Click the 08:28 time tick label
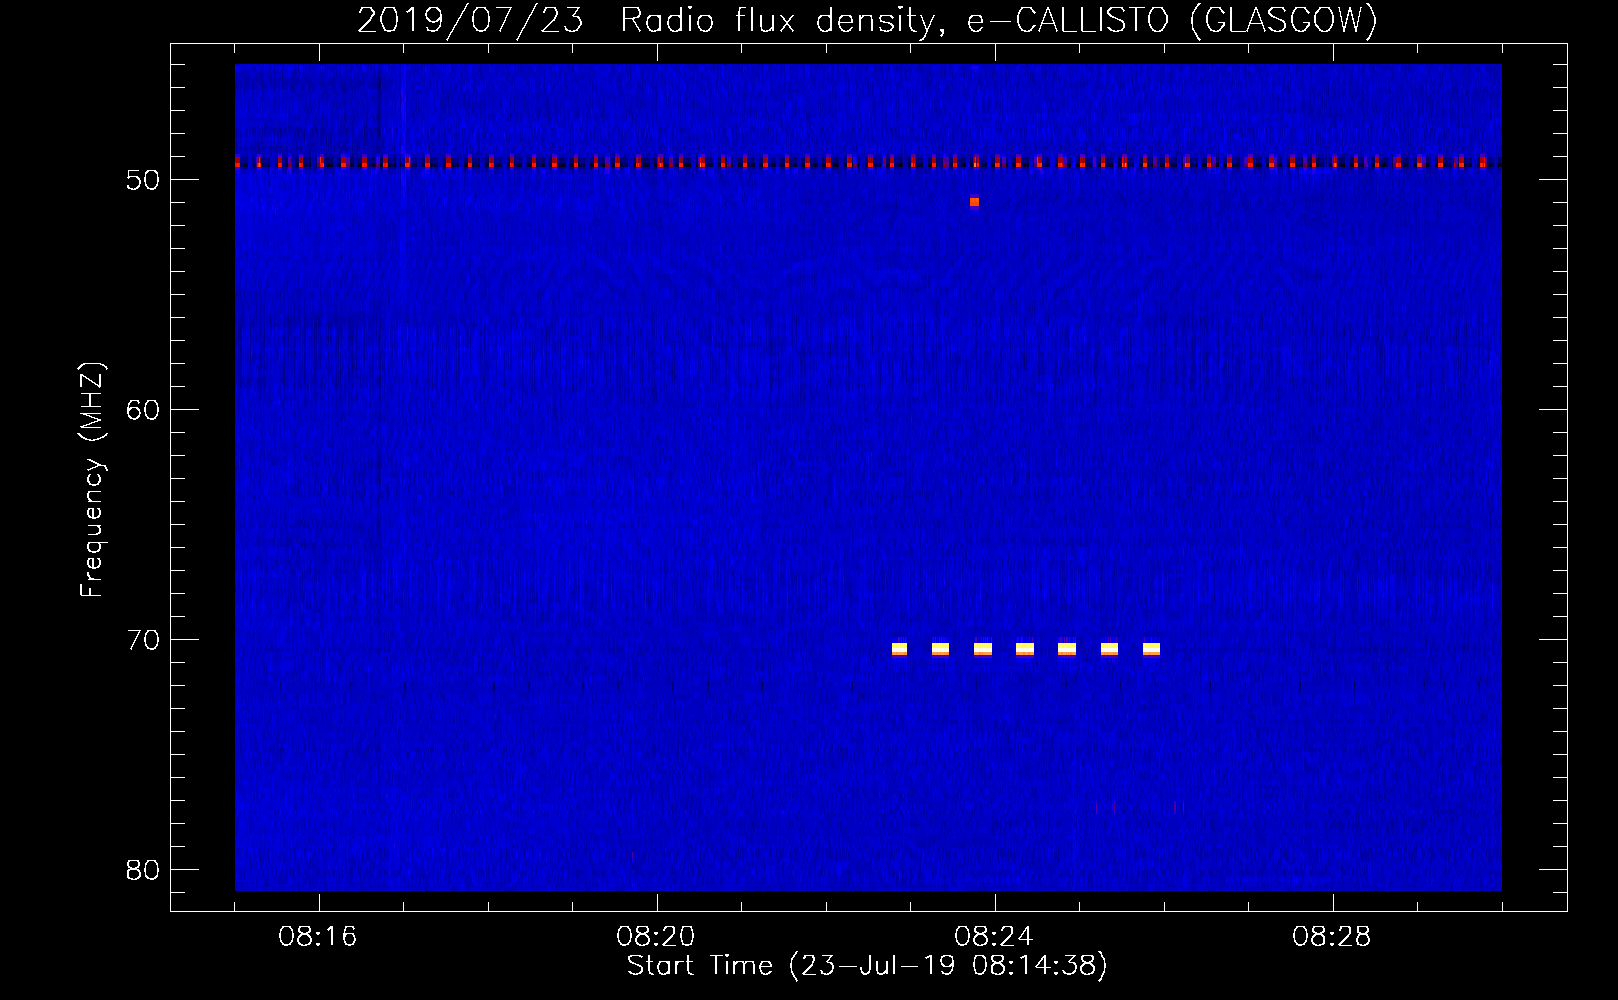 (1332, 937)
